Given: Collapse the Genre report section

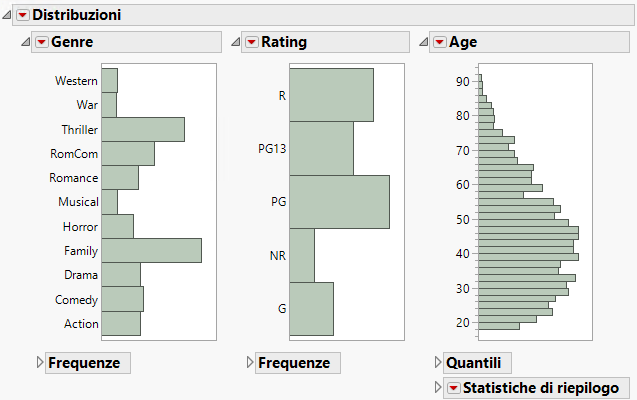Looking at the screenshot, I should point(26,42).
